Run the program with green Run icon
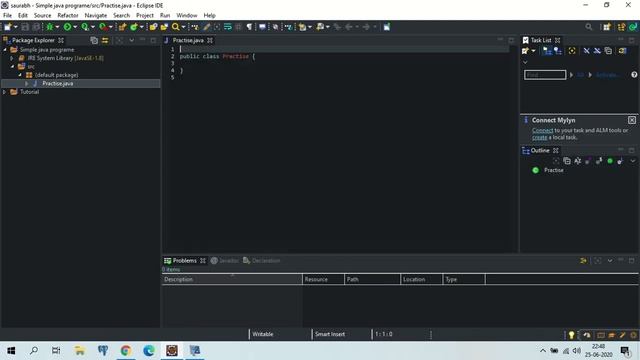Viewport: 640px width, 360px height. 67,27
